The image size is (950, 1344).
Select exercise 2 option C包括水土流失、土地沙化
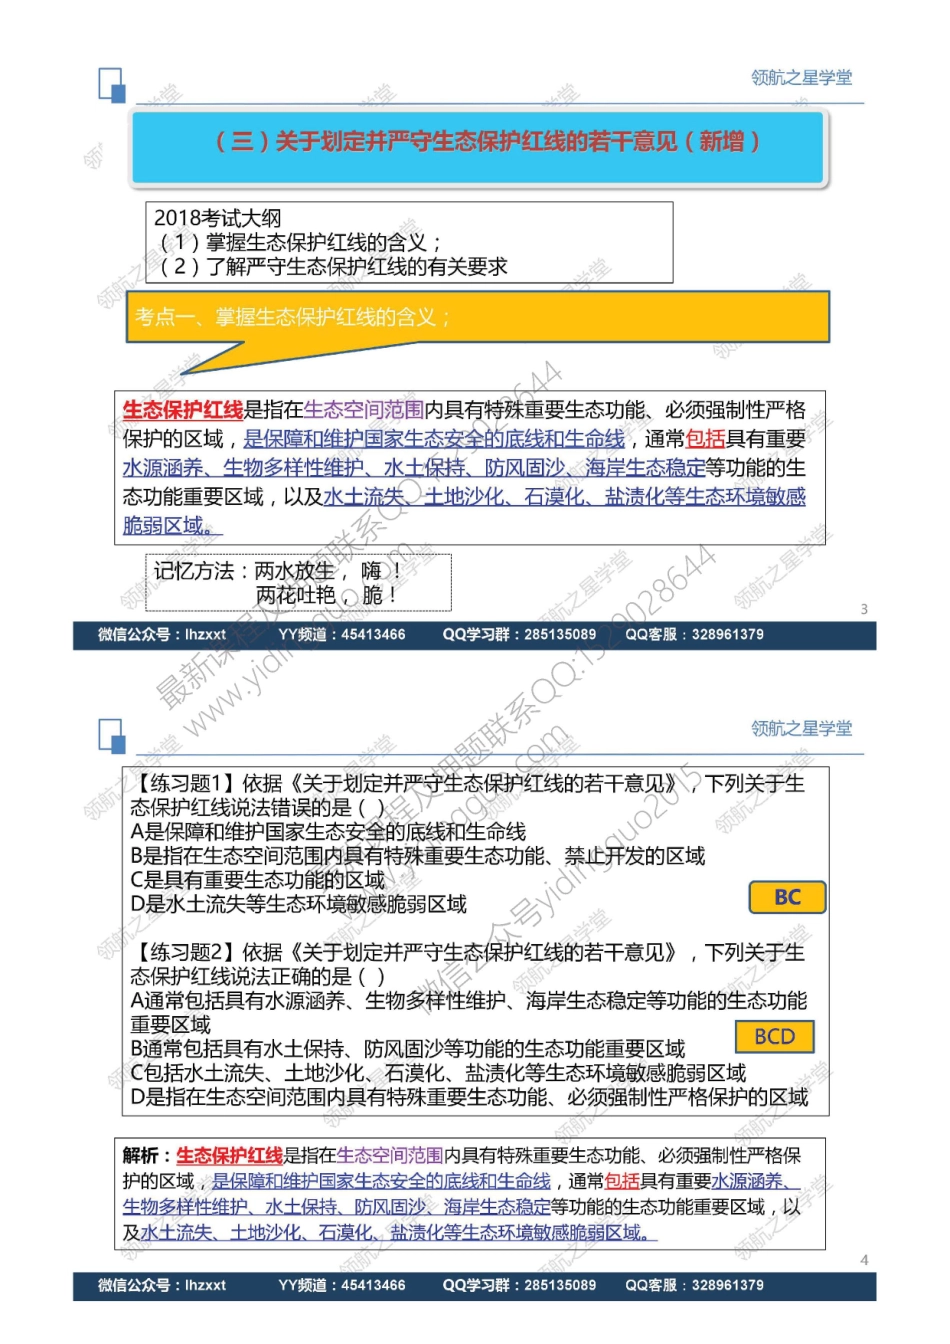tap(438, 1073)
